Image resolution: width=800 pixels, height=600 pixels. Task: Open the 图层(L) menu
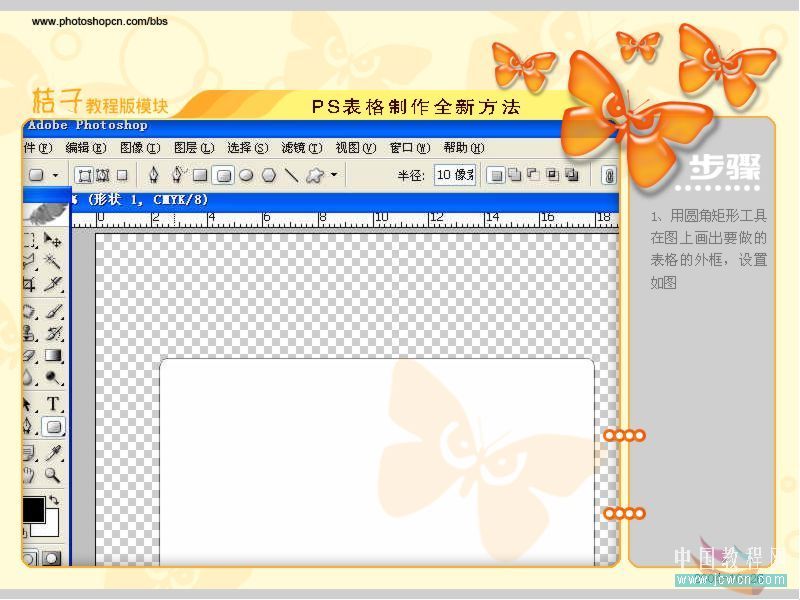(194, 148)
